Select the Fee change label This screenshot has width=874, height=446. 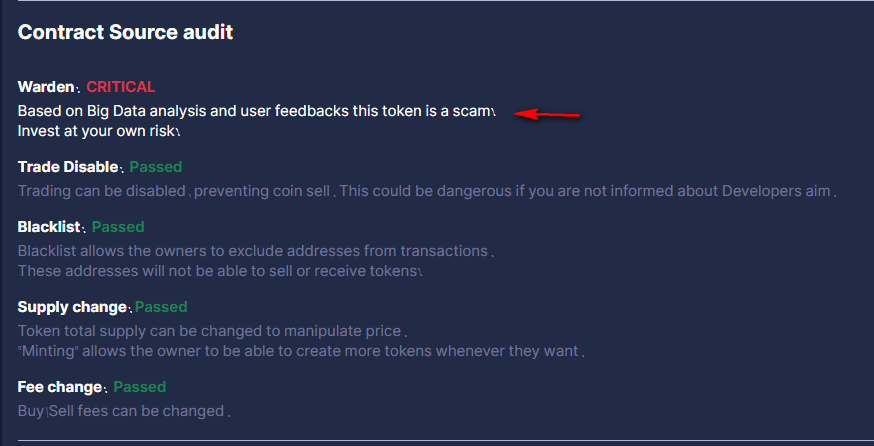[x=60, y=387]
